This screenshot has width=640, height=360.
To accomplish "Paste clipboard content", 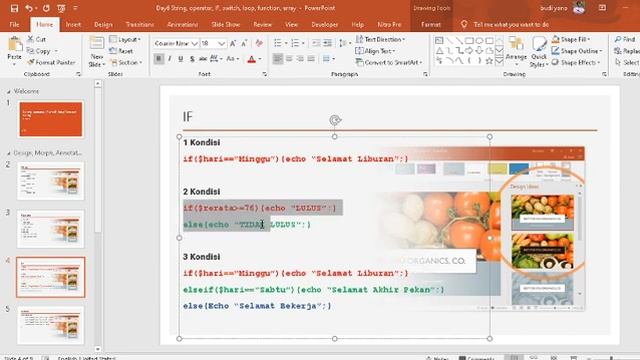I will (x=15, y=51).
